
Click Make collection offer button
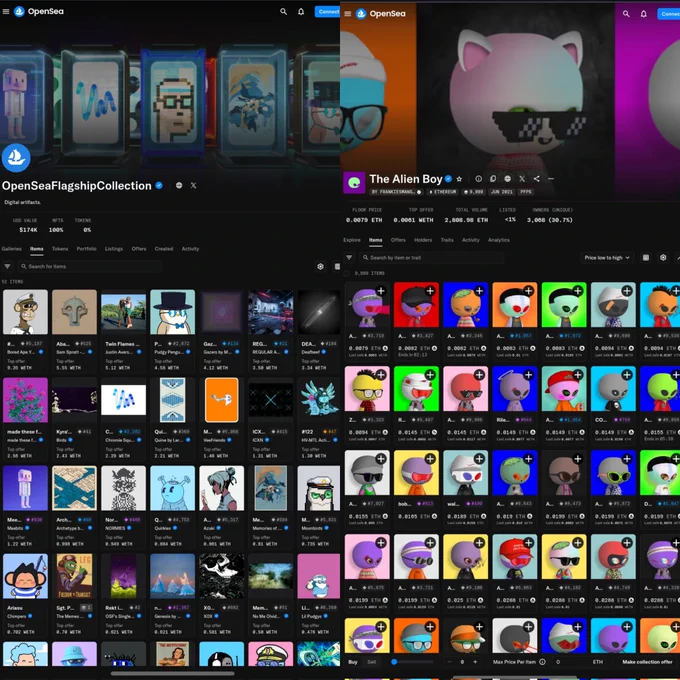point(647,662)
